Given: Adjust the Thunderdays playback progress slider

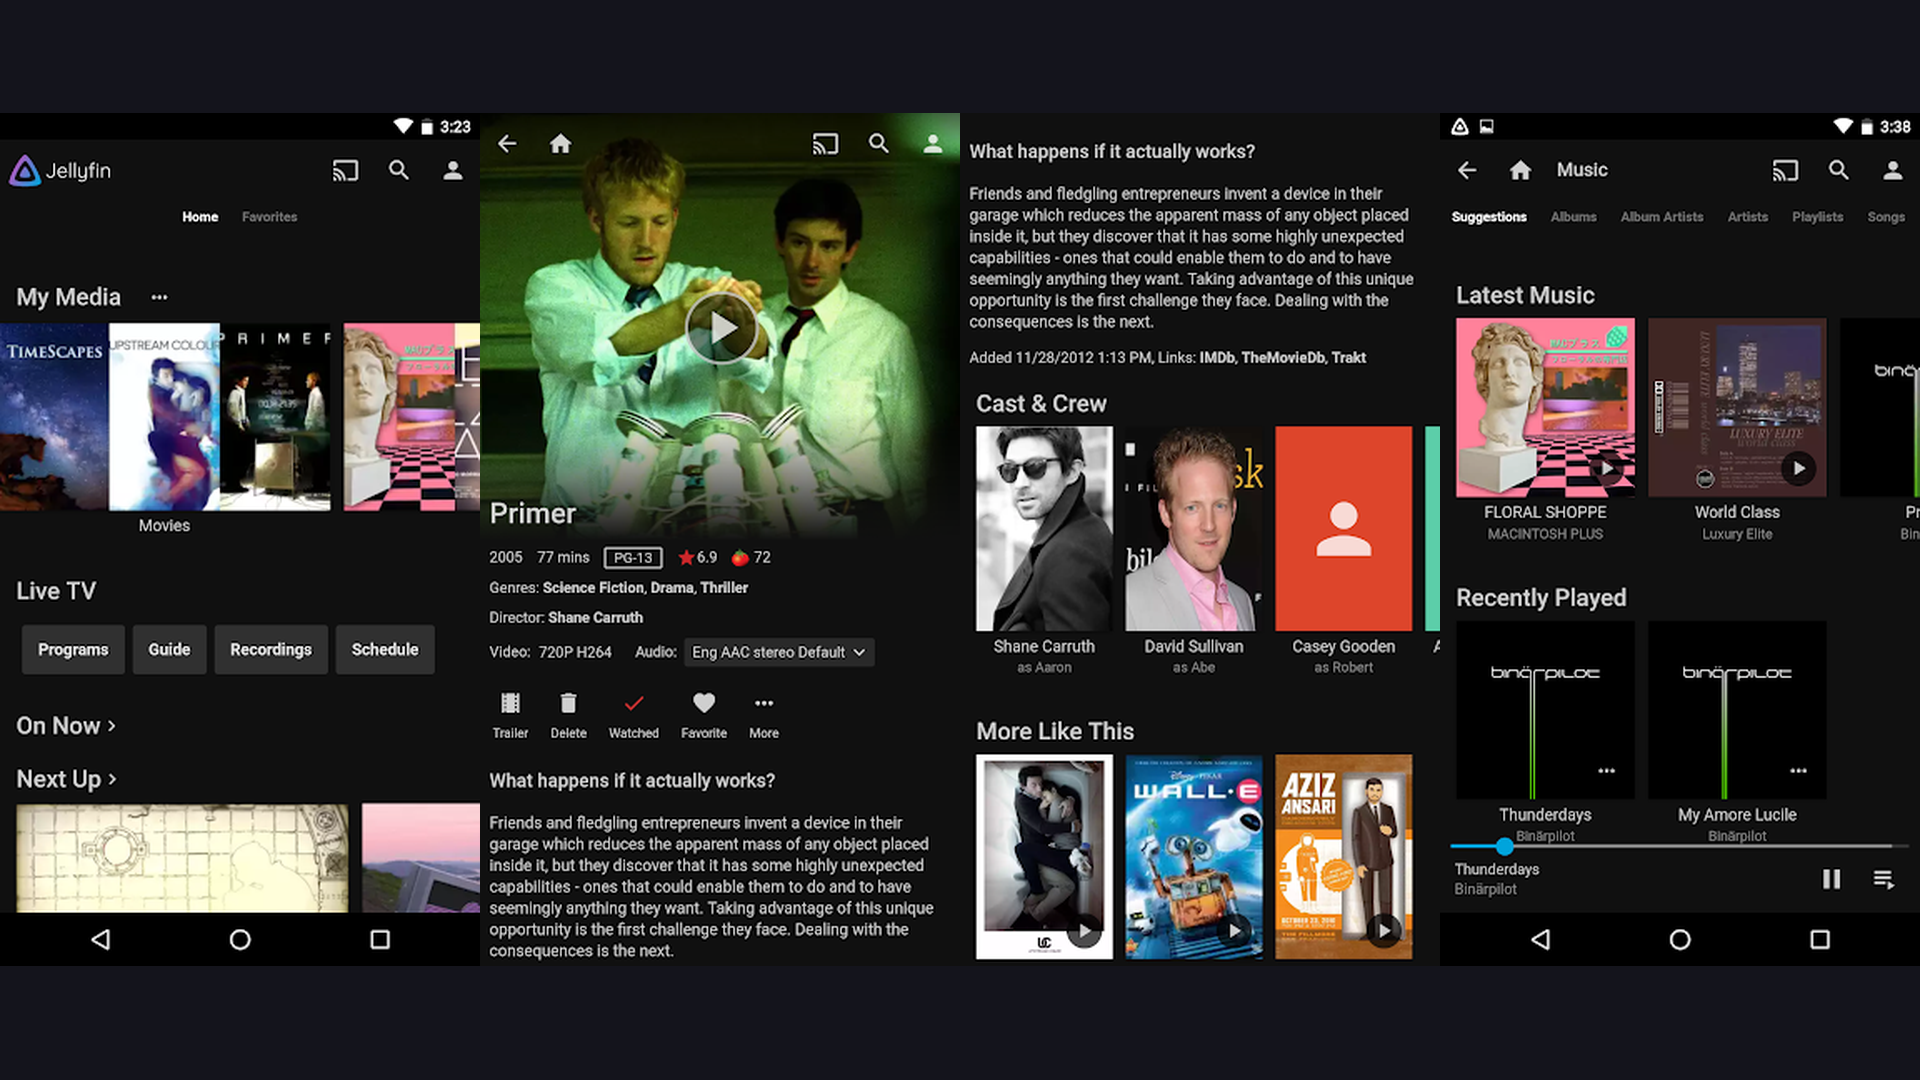Looking at the screenshot, I should pyautogui.click(x=1504, y=846).
